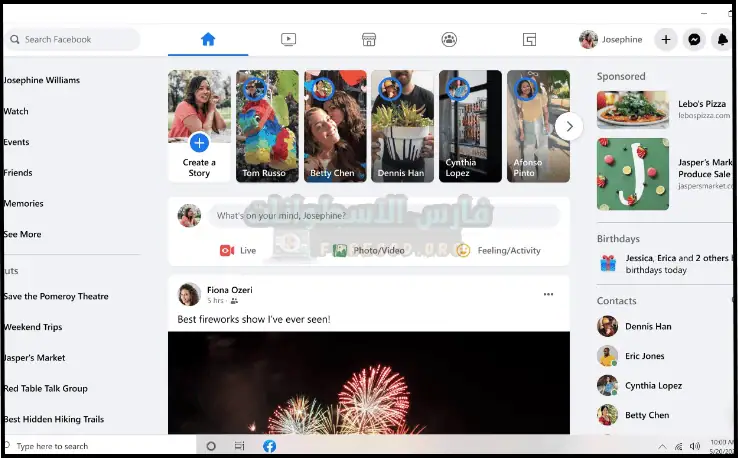Open the Messenger icon in top bar
738x458 pixels.
694,40
